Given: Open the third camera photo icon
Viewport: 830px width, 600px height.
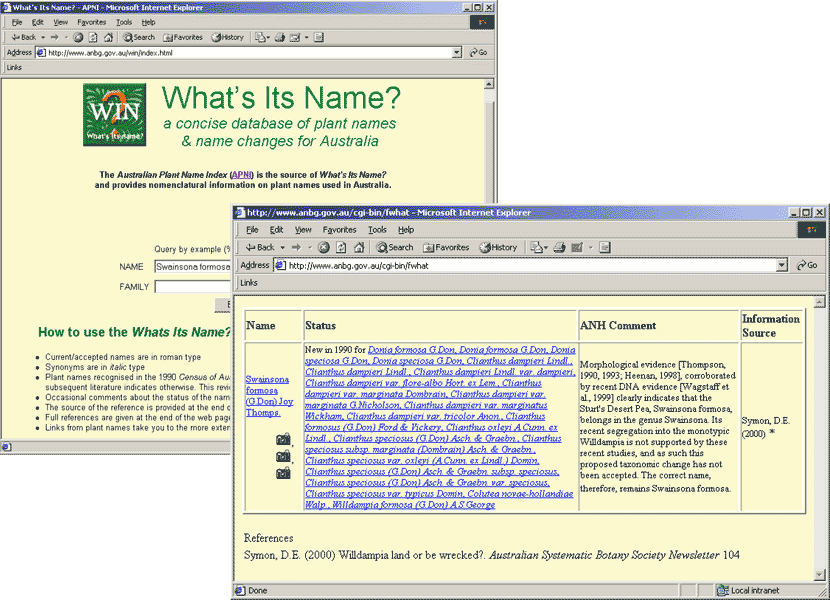Looking at the screenshot, I should (x=283, y=472).
